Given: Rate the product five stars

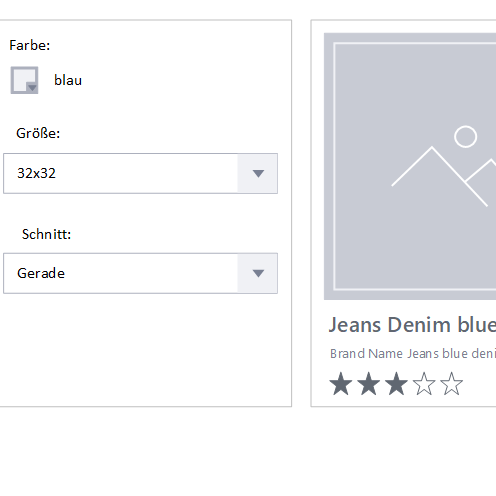Looking at the screenshot, I should 451,384.
